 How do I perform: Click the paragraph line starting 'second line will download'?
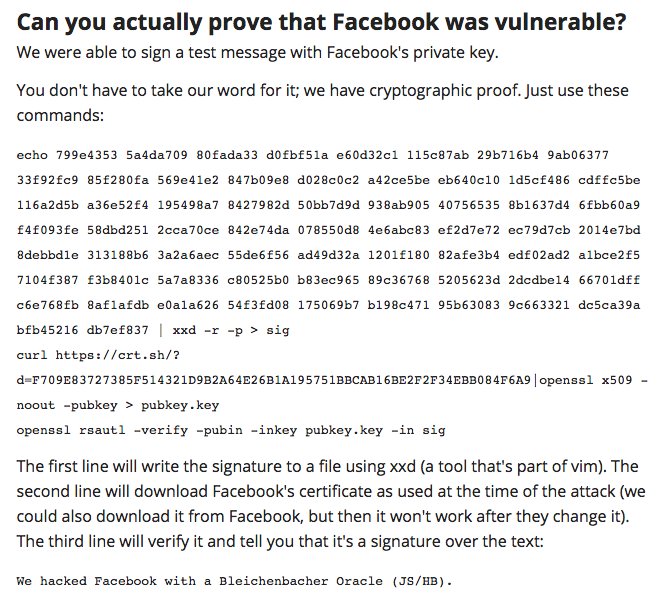pyautogui.click(x=331, y=492)
